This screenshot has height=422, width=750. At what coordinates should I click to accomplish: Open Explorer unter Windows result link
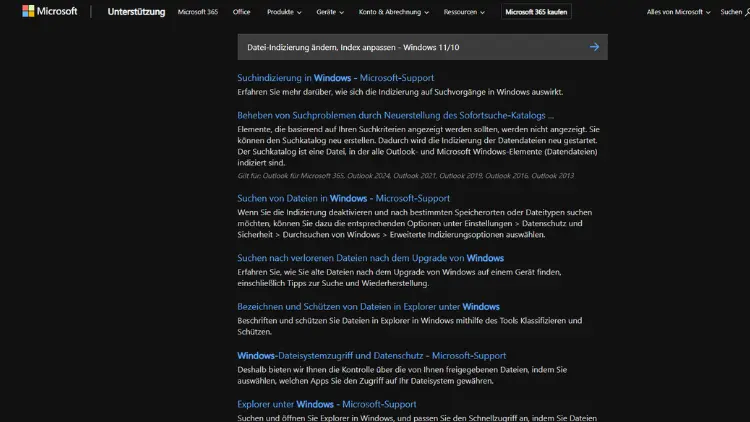pos(327,404)
